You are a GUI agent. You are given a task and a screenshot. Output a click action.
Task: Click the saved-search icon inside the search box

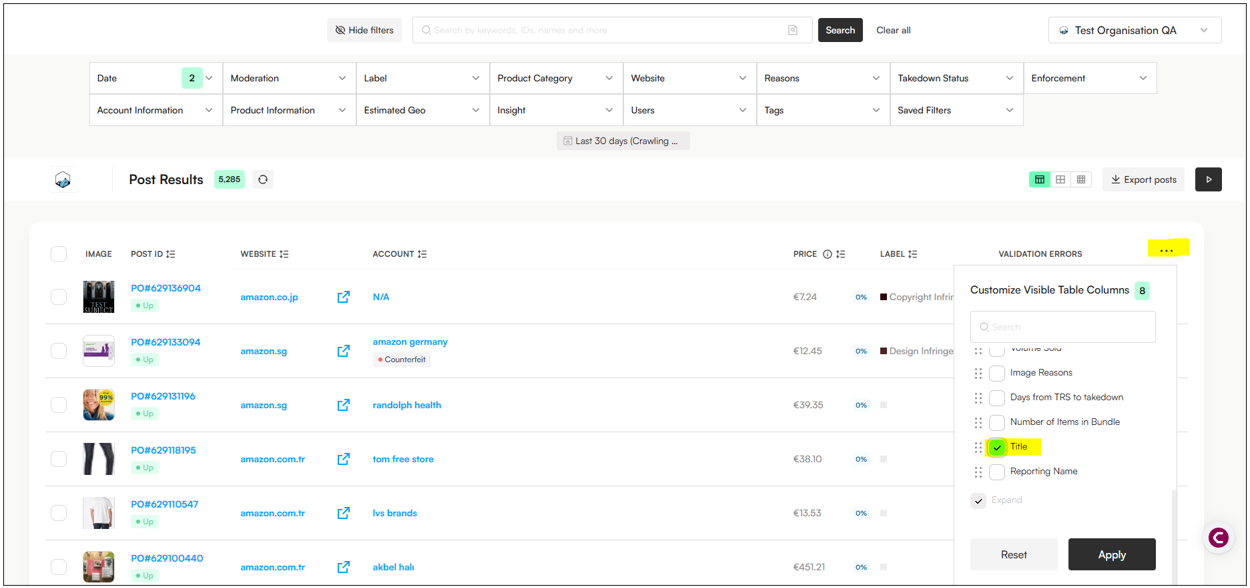pos(793,30)
